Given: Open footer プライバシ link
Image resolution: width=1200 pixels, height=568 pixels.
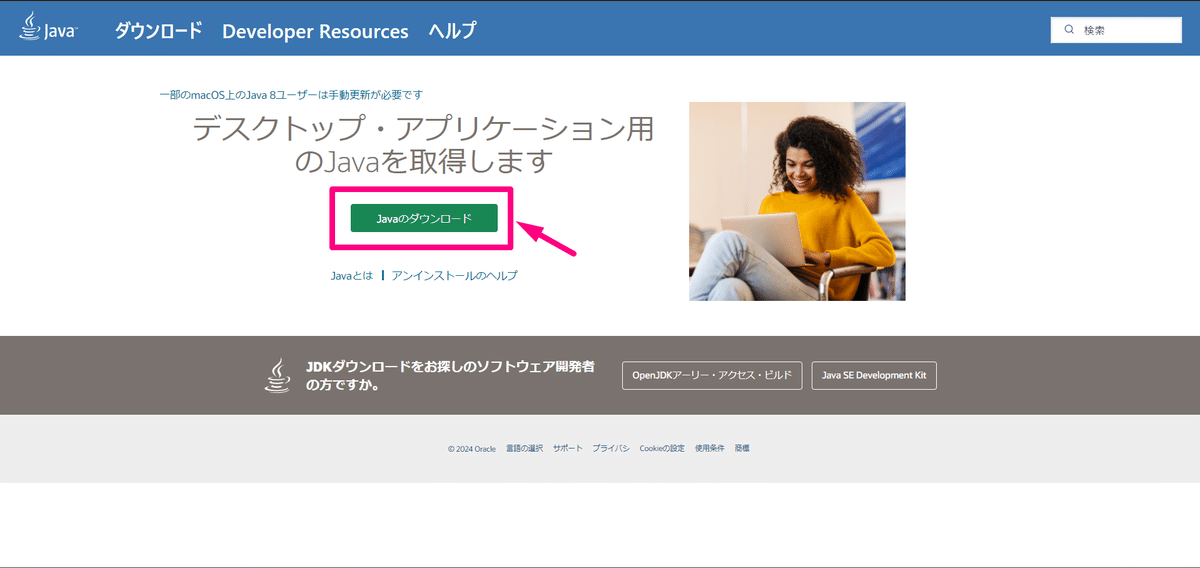Looking at the screenshot, I should click(611, 448).
